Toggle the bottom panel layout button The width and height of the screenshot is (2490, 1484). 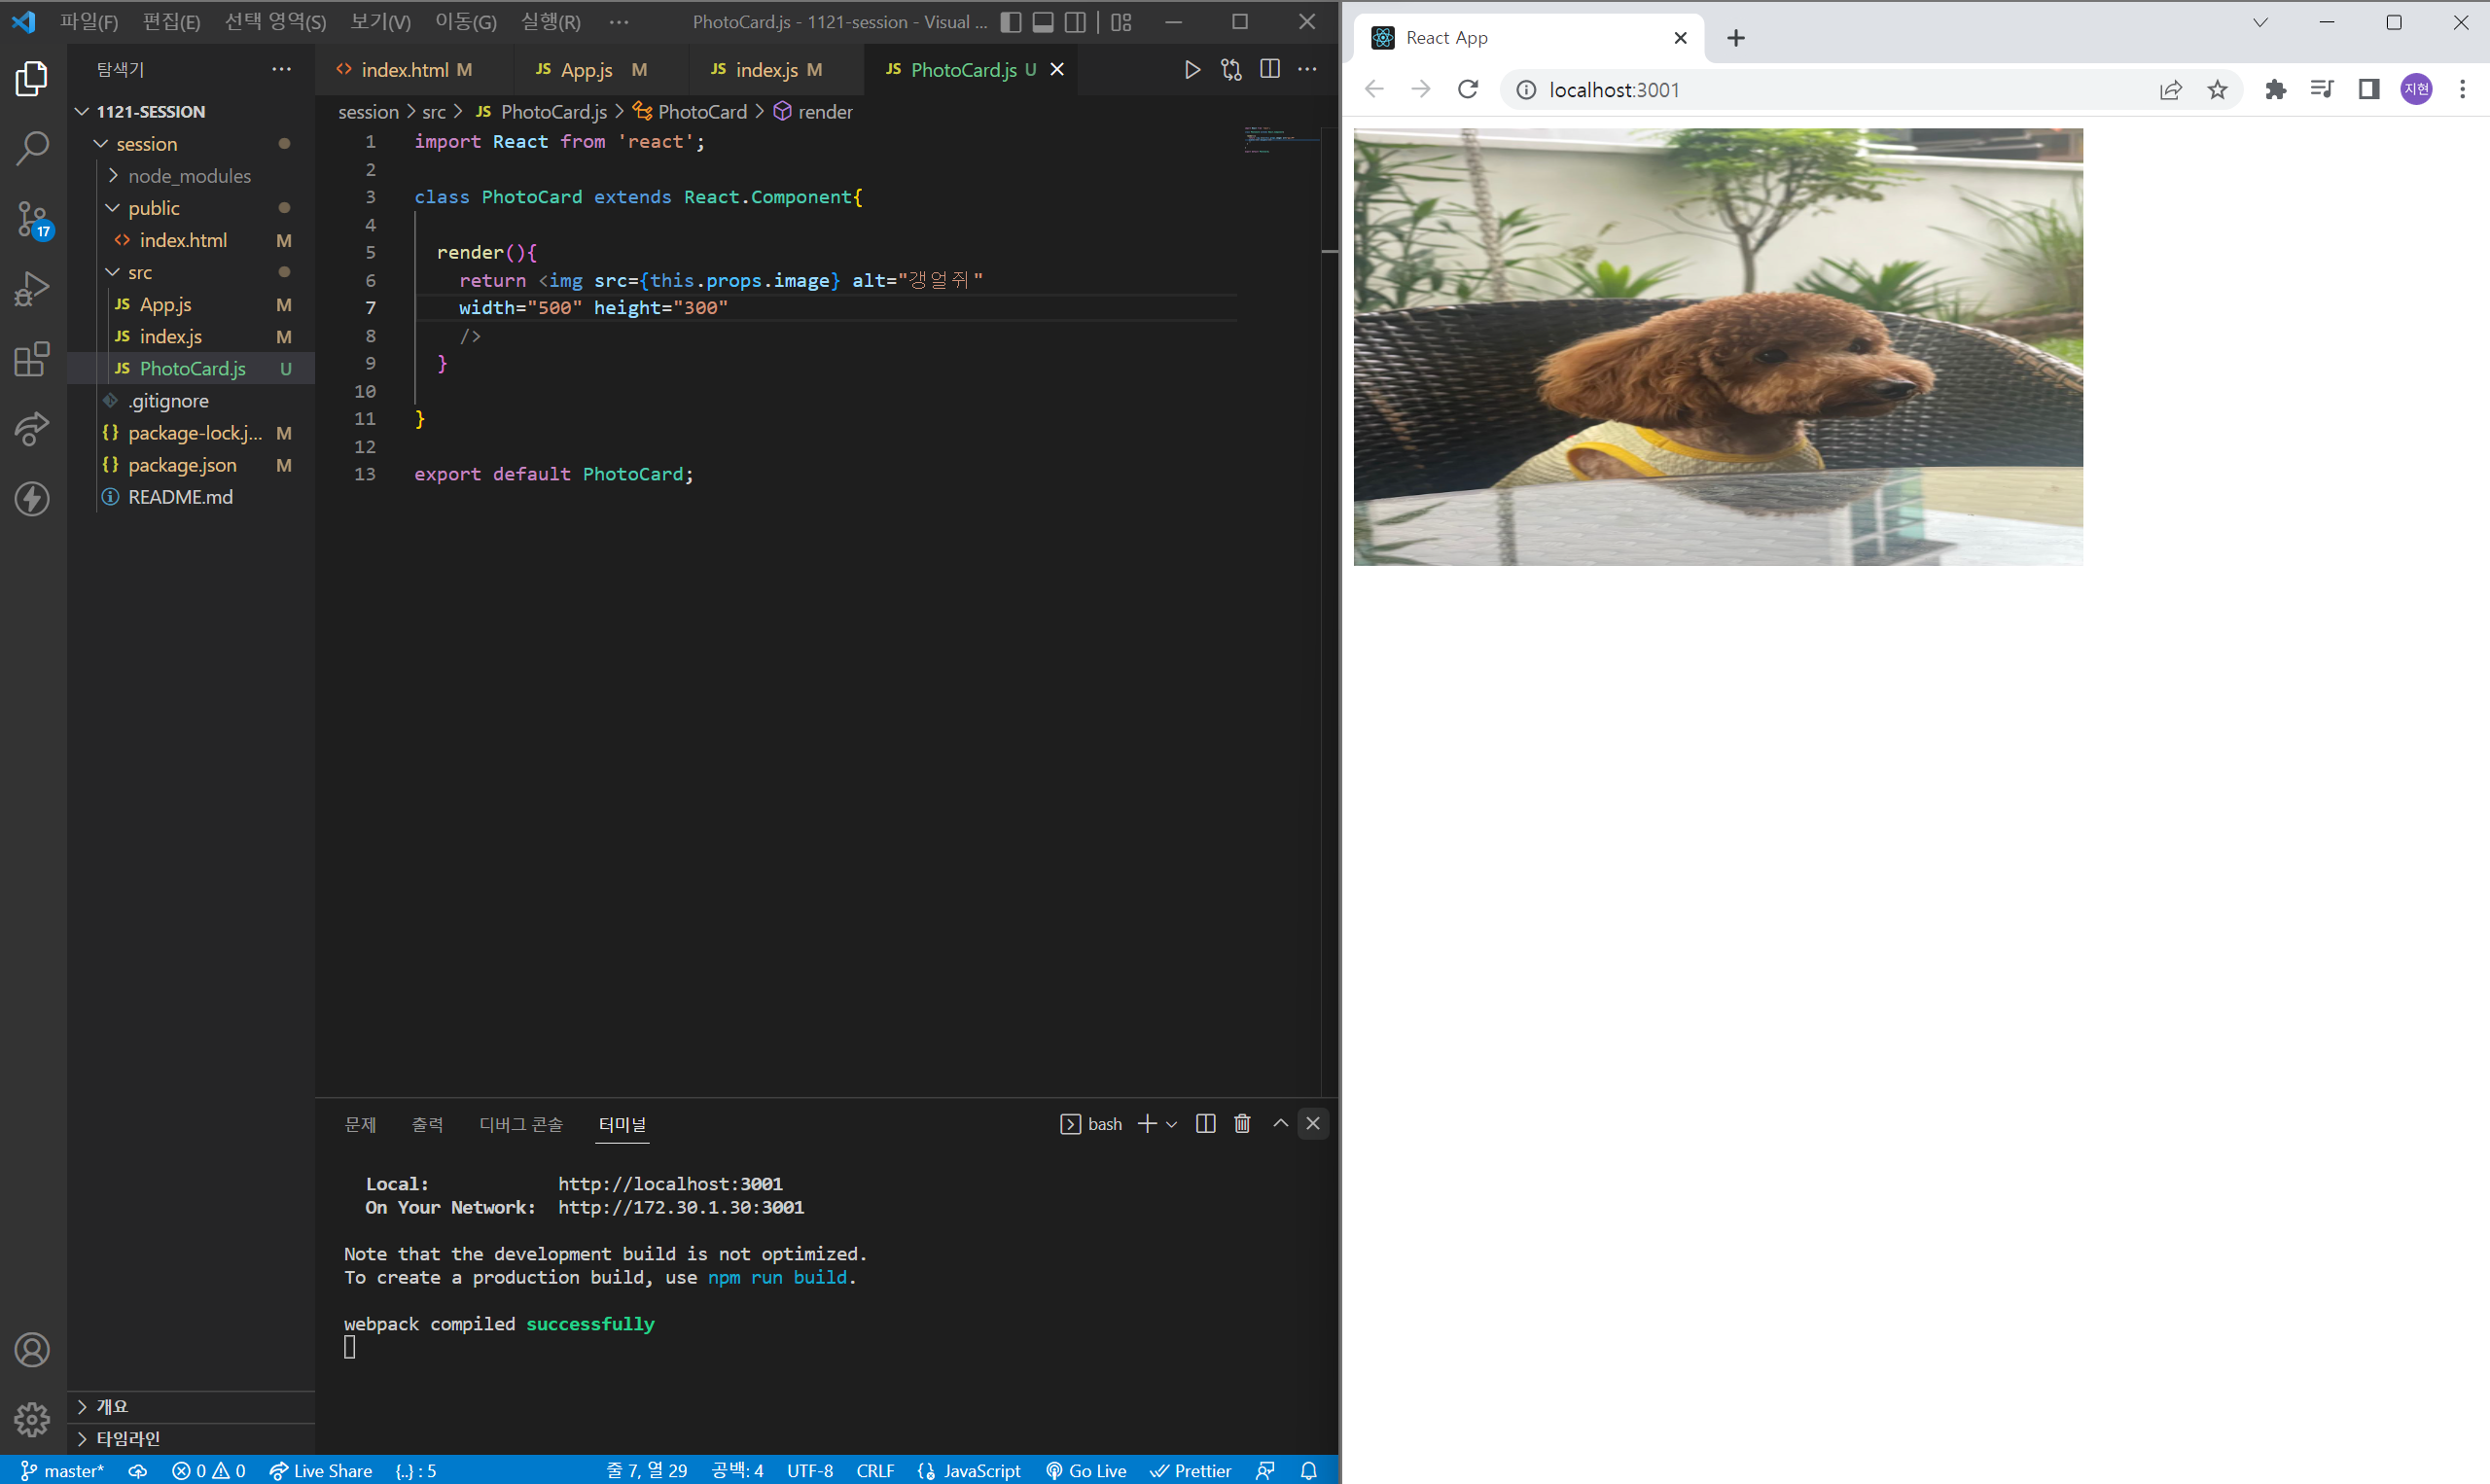coord(1042,22)
